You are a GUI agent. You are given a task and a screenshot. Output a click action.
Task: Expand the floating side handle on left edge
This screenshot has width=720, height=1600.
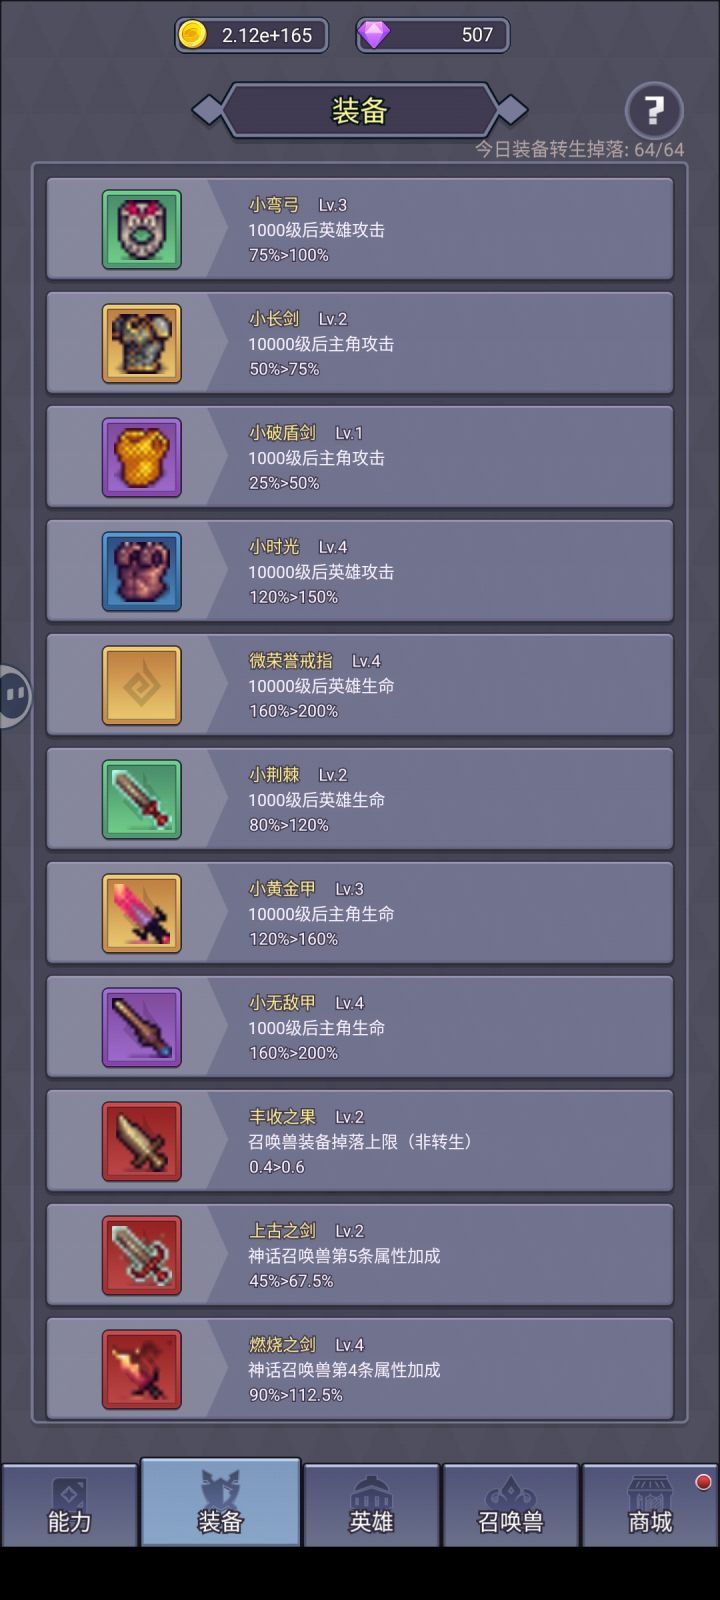tap(14, 696)
